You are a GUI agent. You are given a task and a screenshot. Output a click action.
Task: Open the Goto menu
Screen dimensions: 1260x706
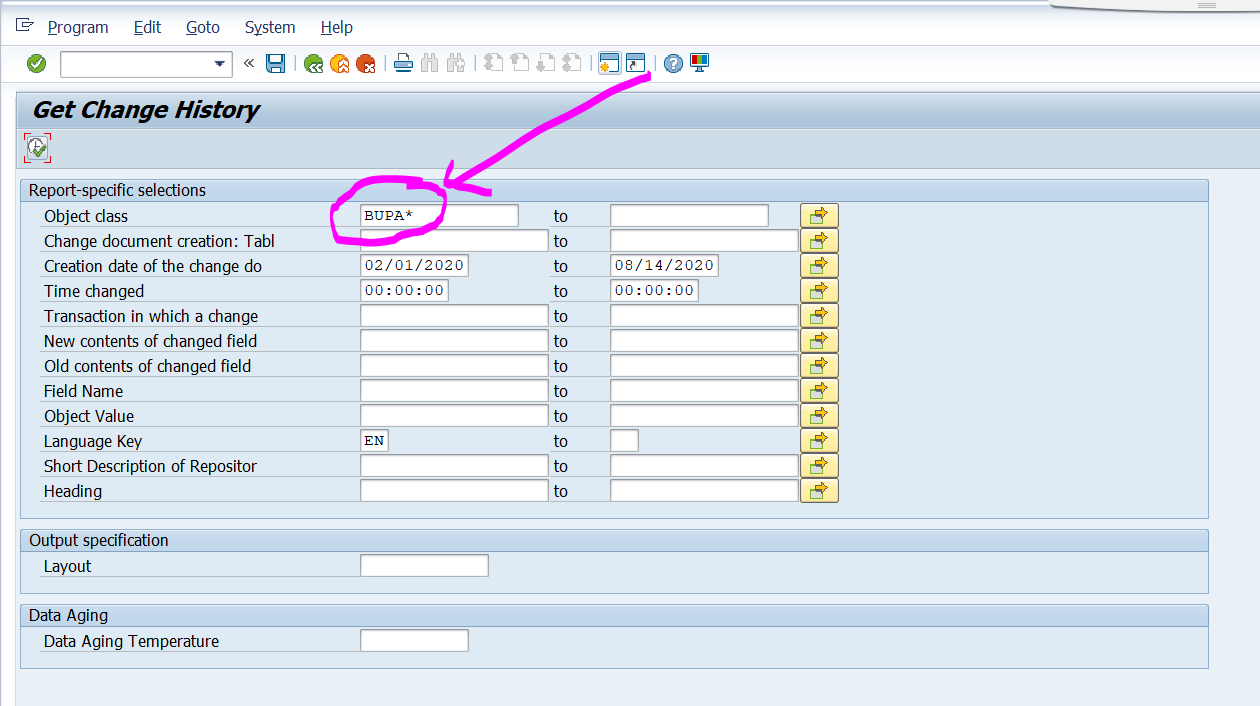202,27
